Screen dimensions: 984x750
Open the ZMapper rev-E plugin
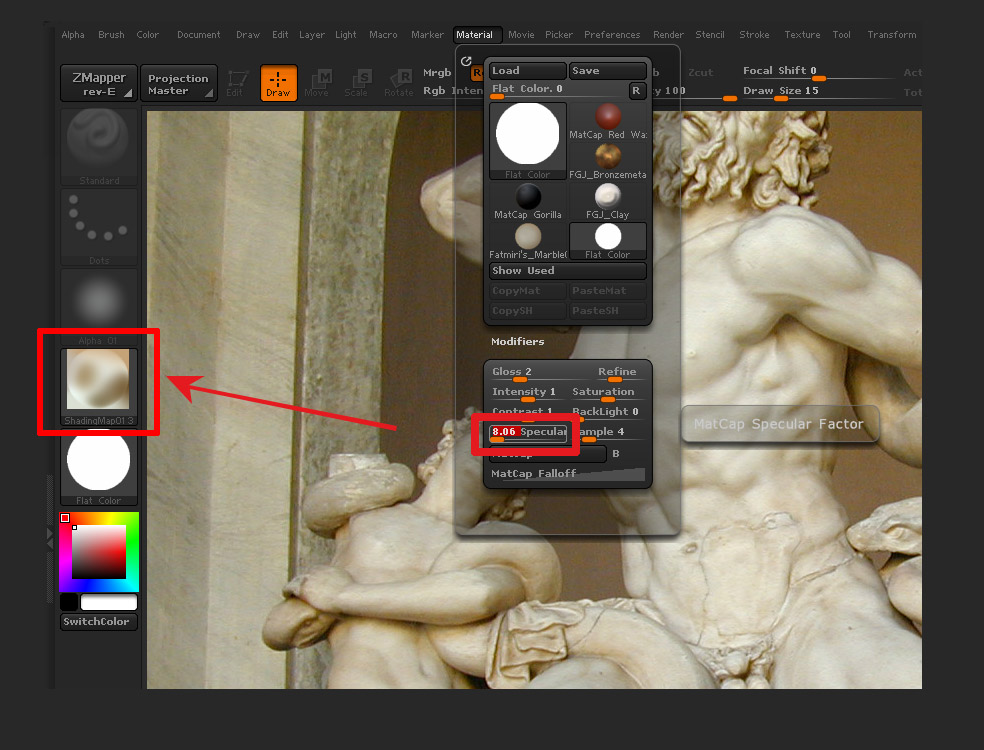(x=99, y=83)
